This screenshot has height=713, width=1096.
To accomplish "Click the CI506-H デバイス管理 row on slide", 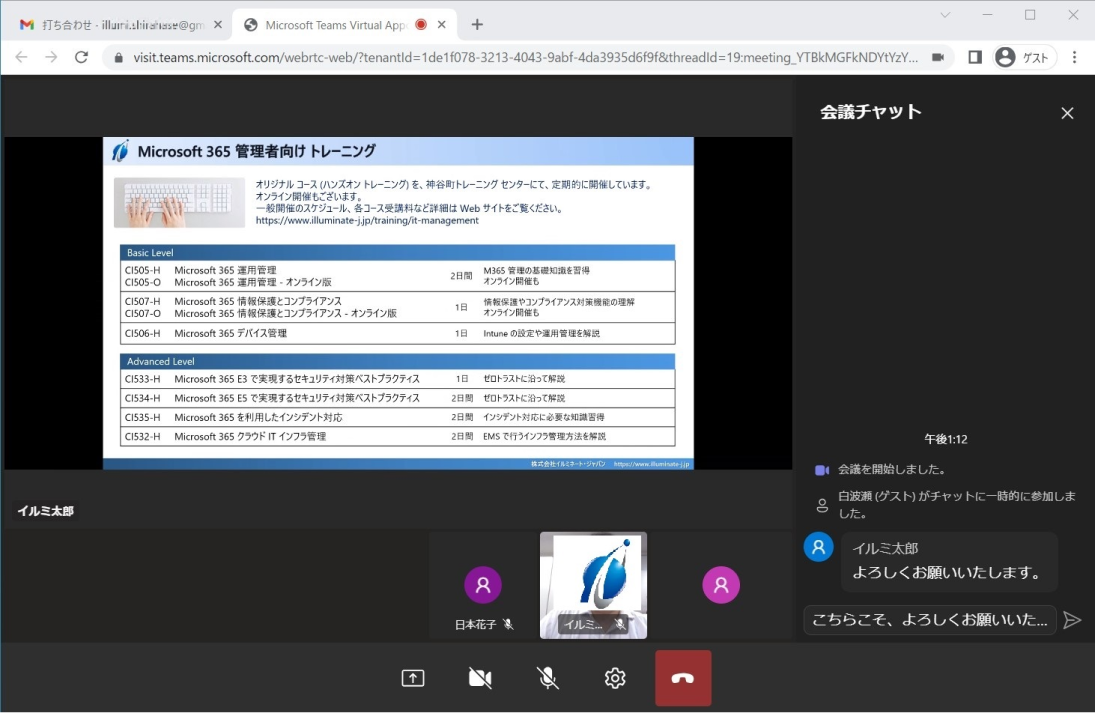I will [x=398, y=333].
